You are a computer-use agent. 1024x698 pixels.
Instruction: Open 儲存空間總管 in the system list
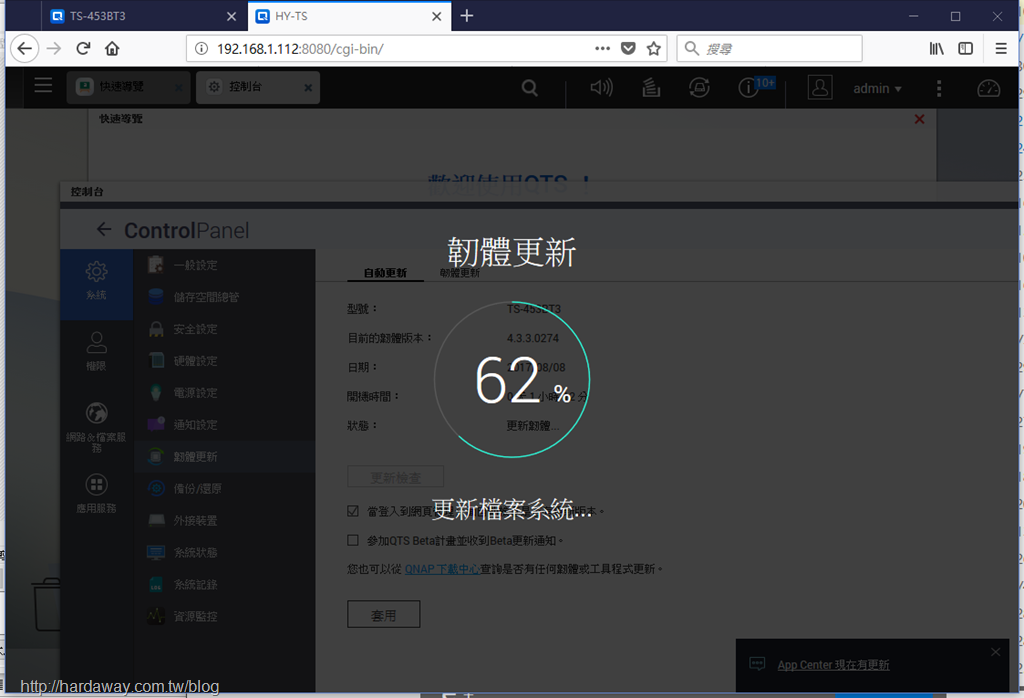(224, 297)
